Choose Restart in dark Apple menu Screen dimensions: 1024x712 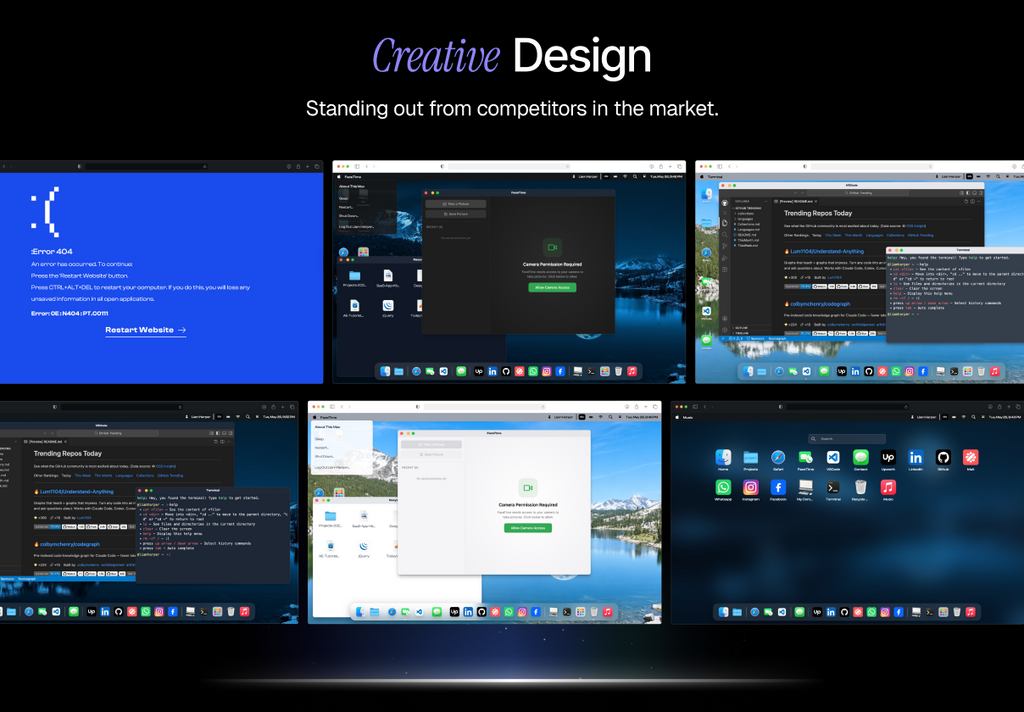coord(345,207)
